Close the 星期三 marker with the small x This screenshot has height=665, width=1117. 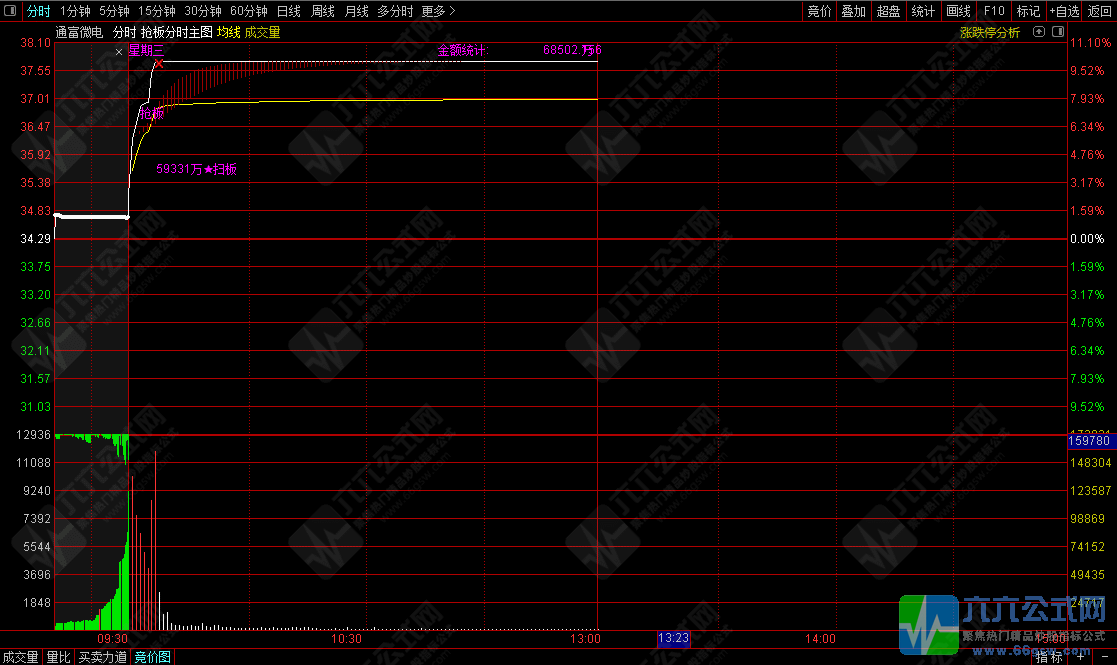(118, 50)
